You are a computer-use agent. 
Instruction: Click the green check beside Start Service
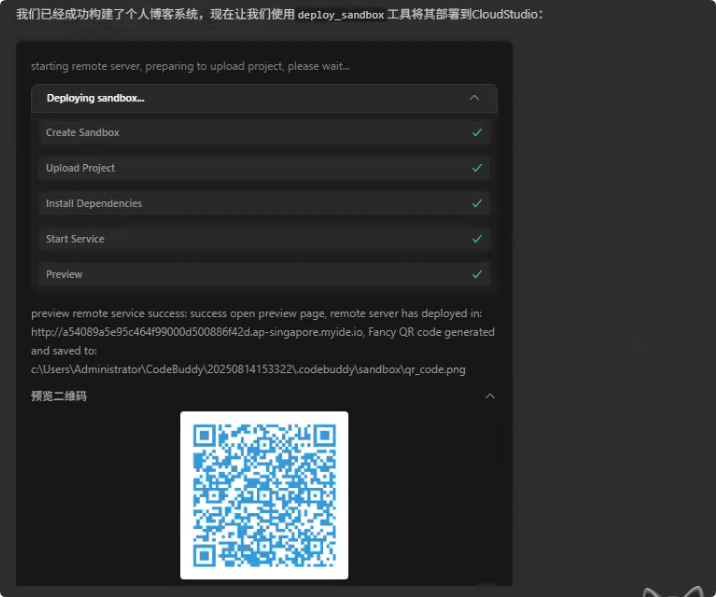pos(477,239)
